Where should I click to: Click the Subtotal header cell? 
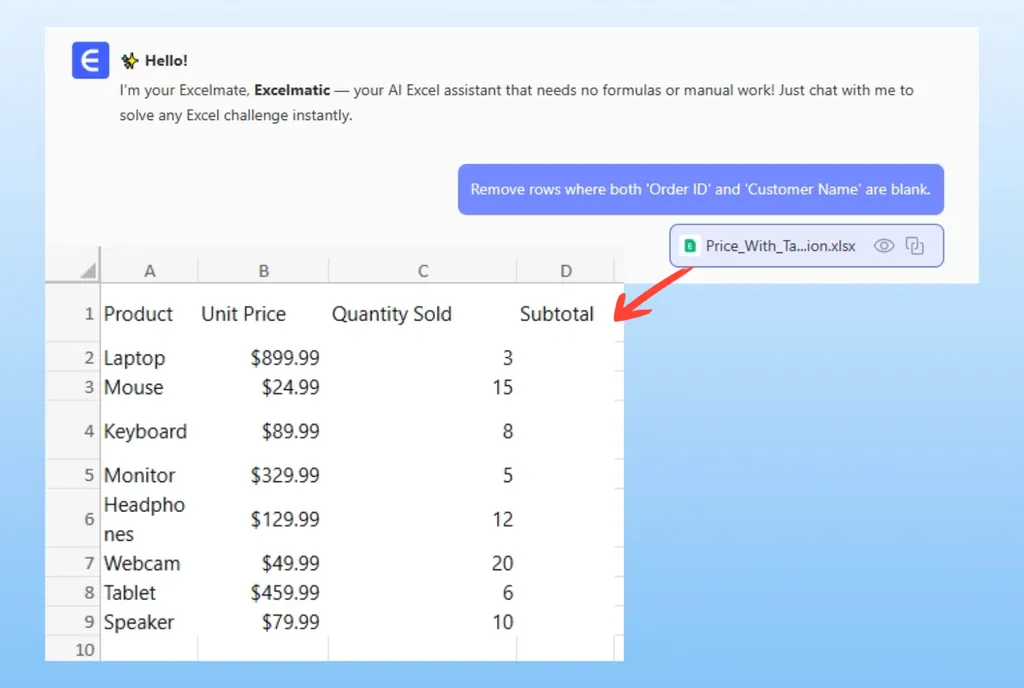557,314
